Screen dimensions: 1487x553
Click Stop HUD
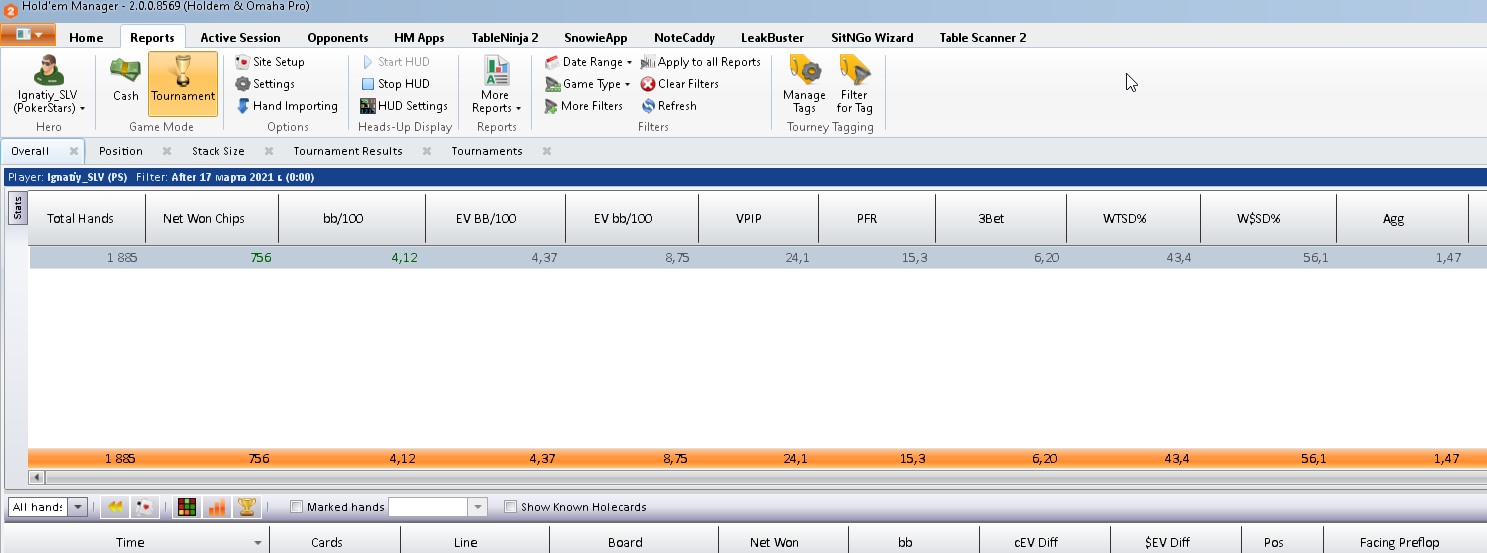pyautogui.click(x=395, y=84)
